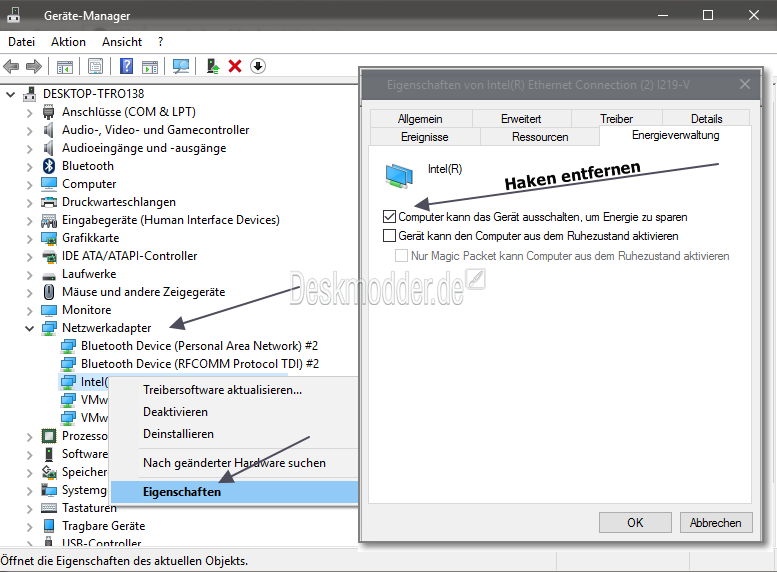
Task: Expand the Bluetooth tree node
Action: click(x=30, y=167)
